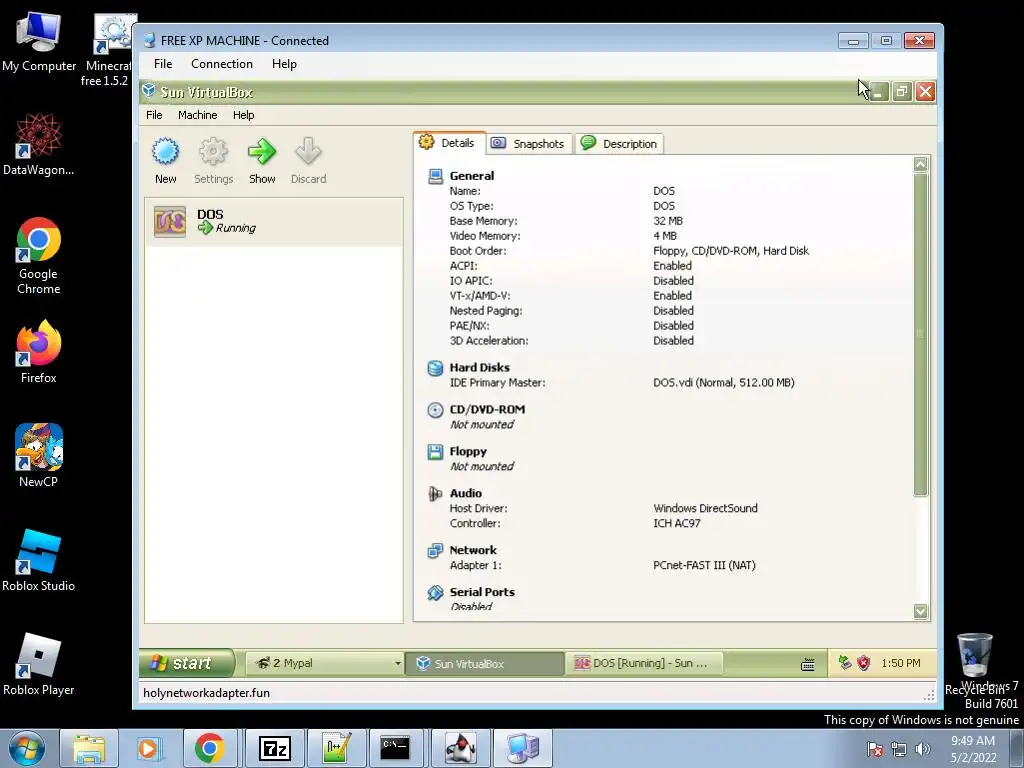Image resolution: width=1024 pixels, height=768 pixels.
Task: Click the CD/DVD-ROM disc icon
Action: (x=435, y=409)
